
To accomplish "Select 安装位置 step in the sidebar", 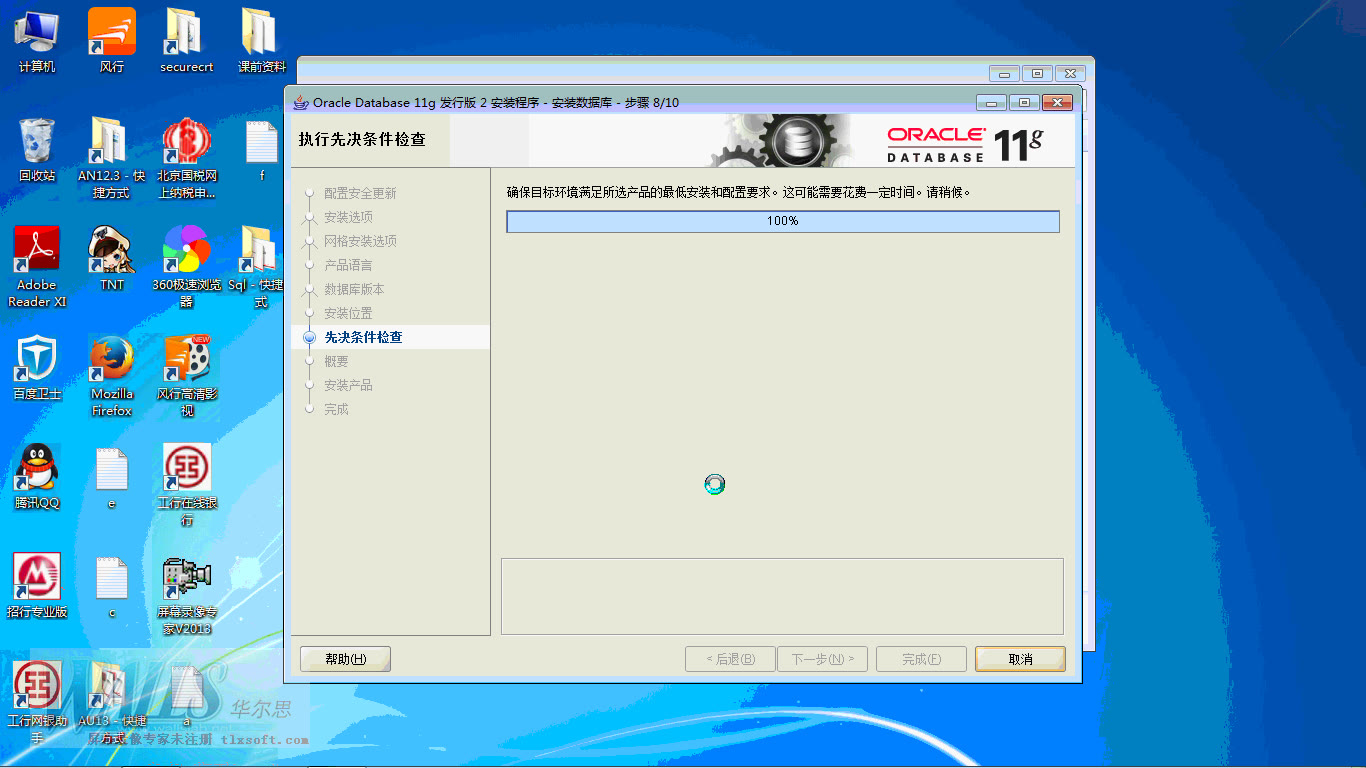I will point(350,312).
